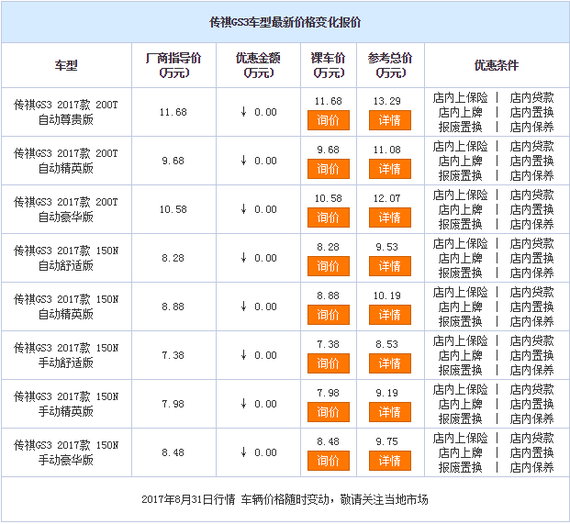This screenshot has height=524, width=570.
Task: Open 传祺GS3 2017款 200T 自动尊贵版 model link
Action: tap(66, 112)
